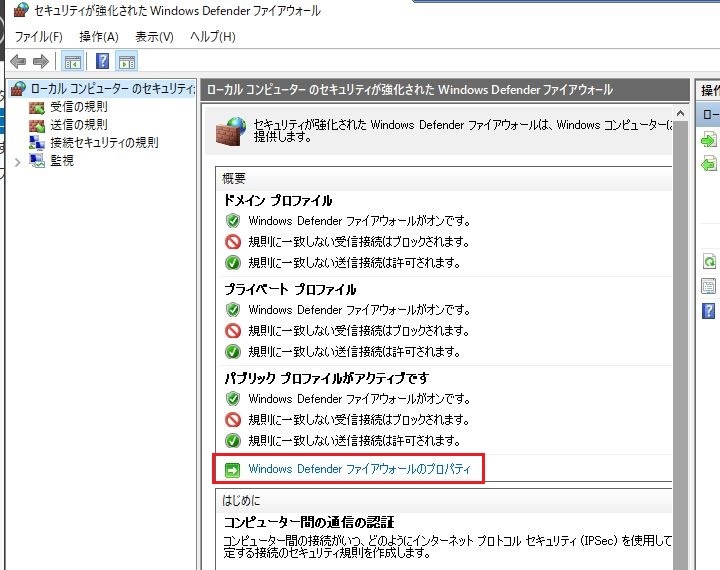Click the import policy green arrow action icon
Screen dimensions: 720x570
709,140
